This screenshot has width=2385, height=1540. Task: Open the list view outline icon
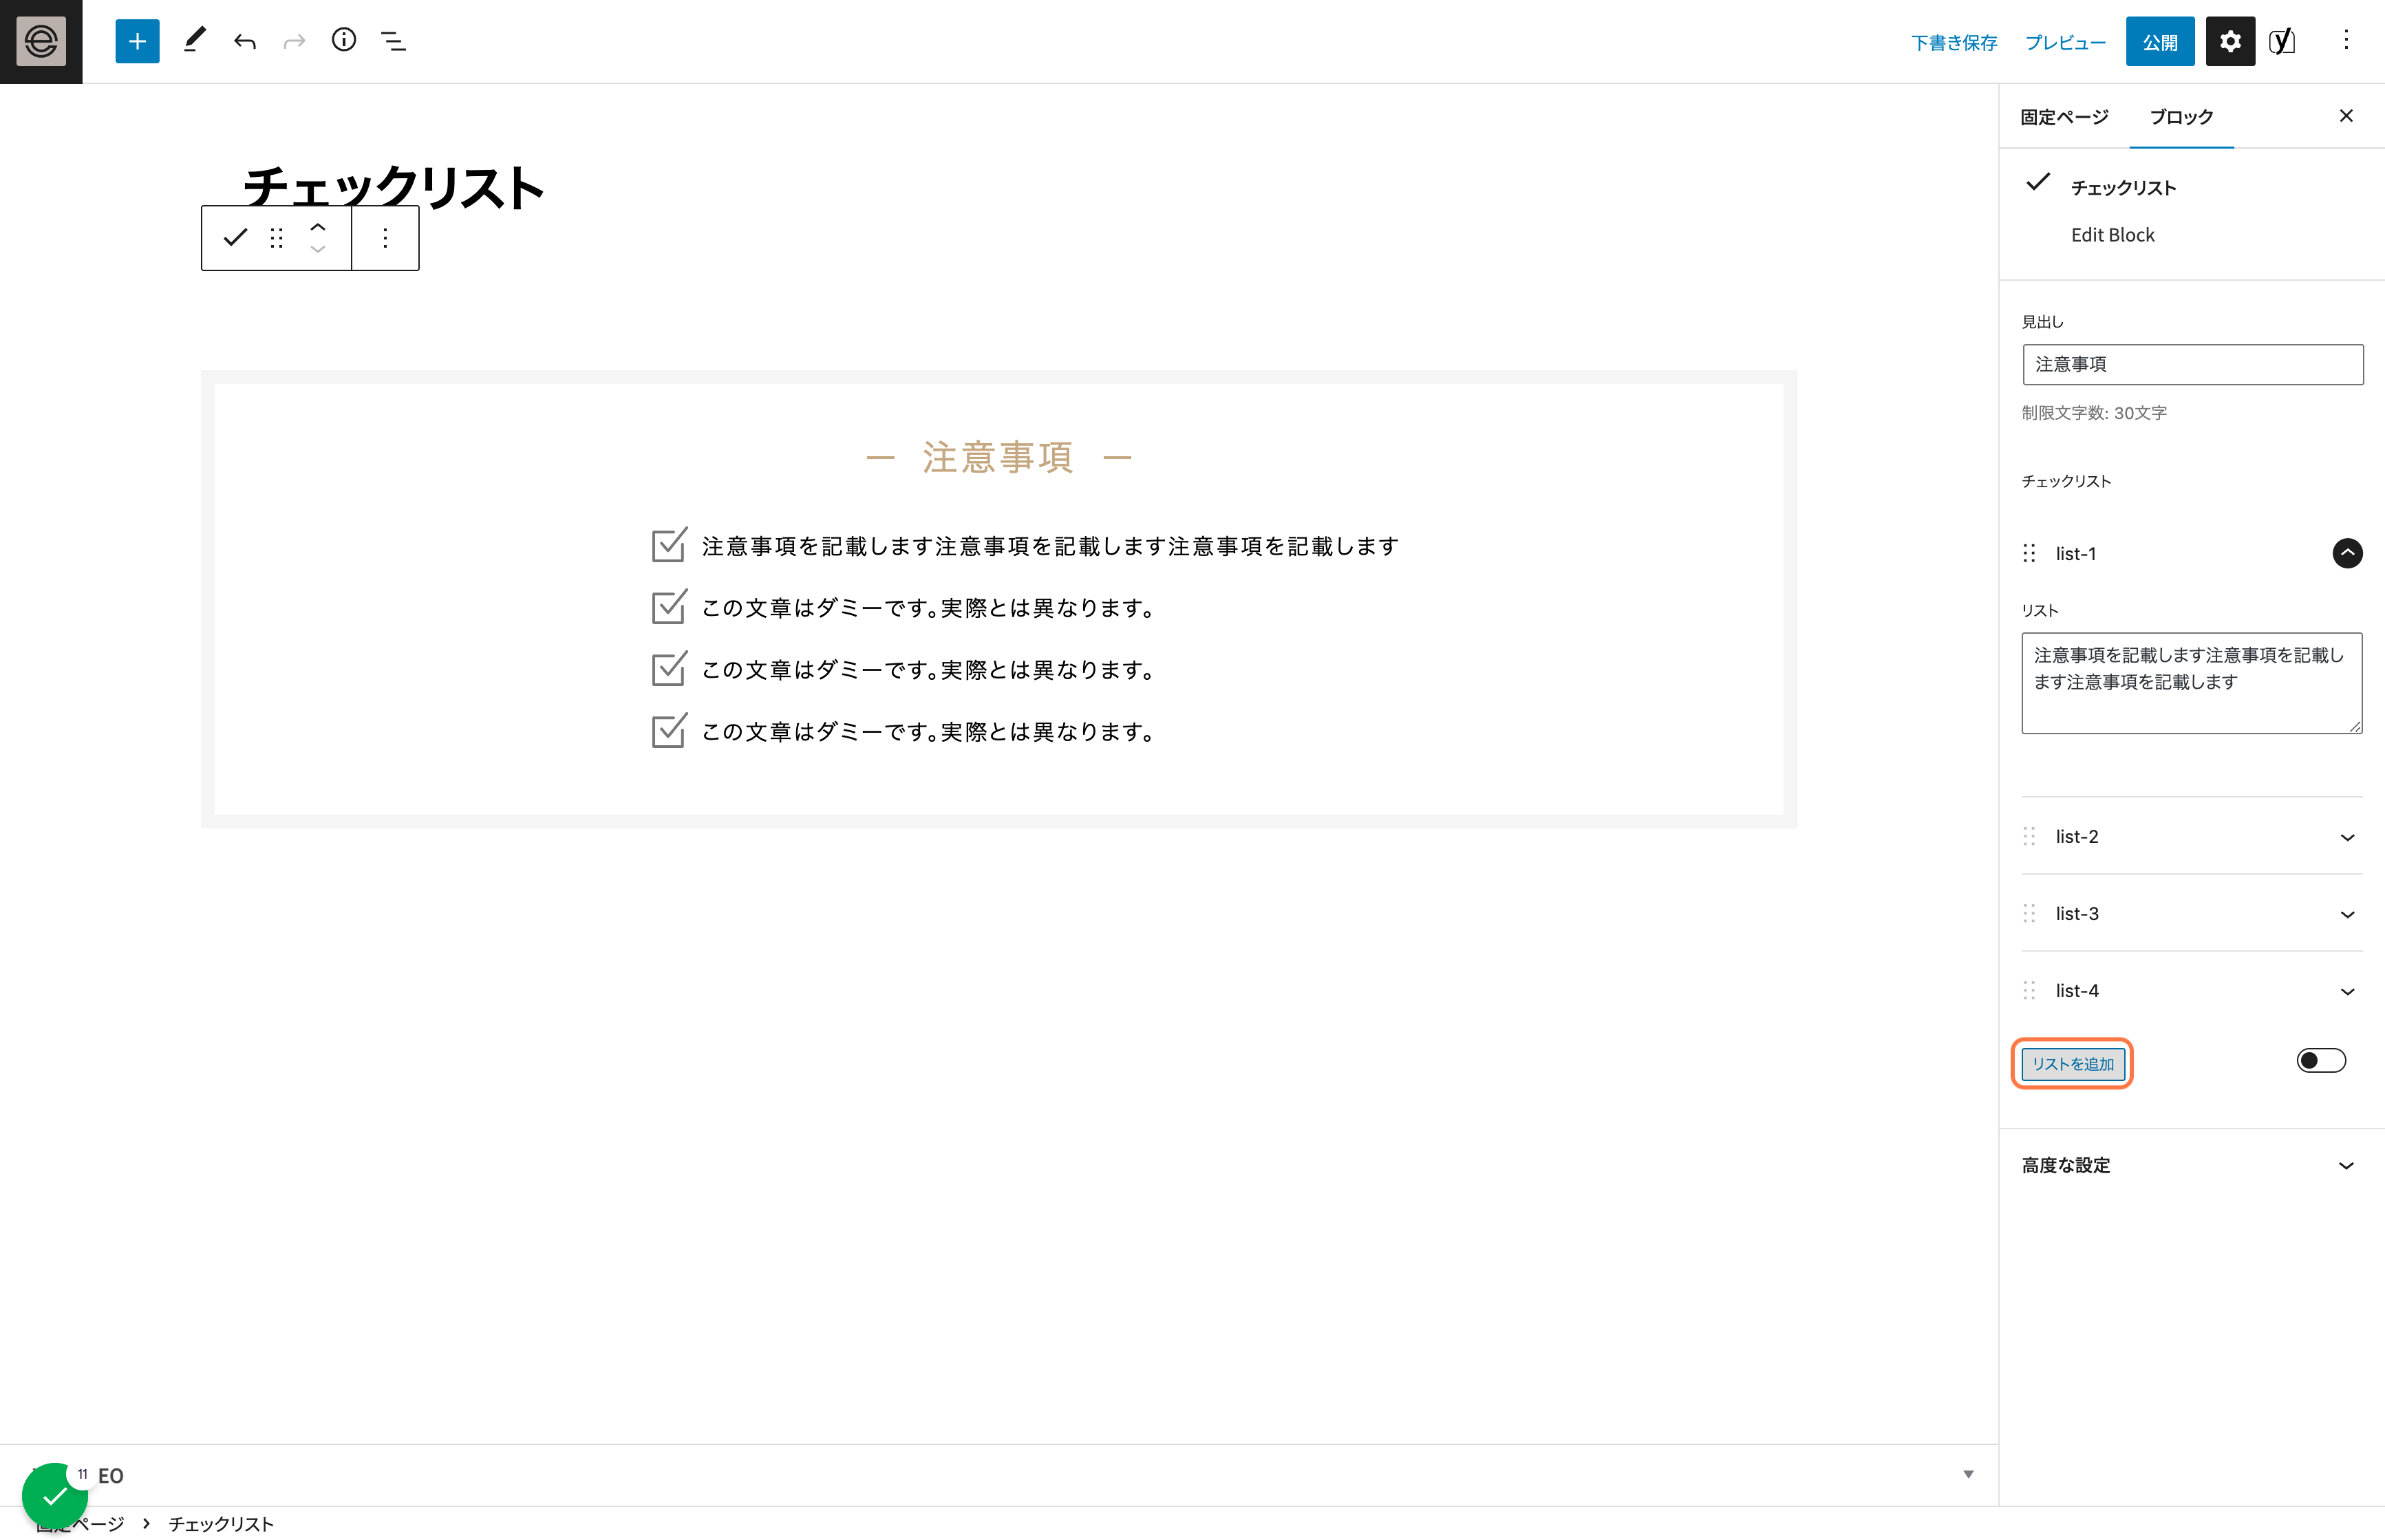[x=394, y=41]
